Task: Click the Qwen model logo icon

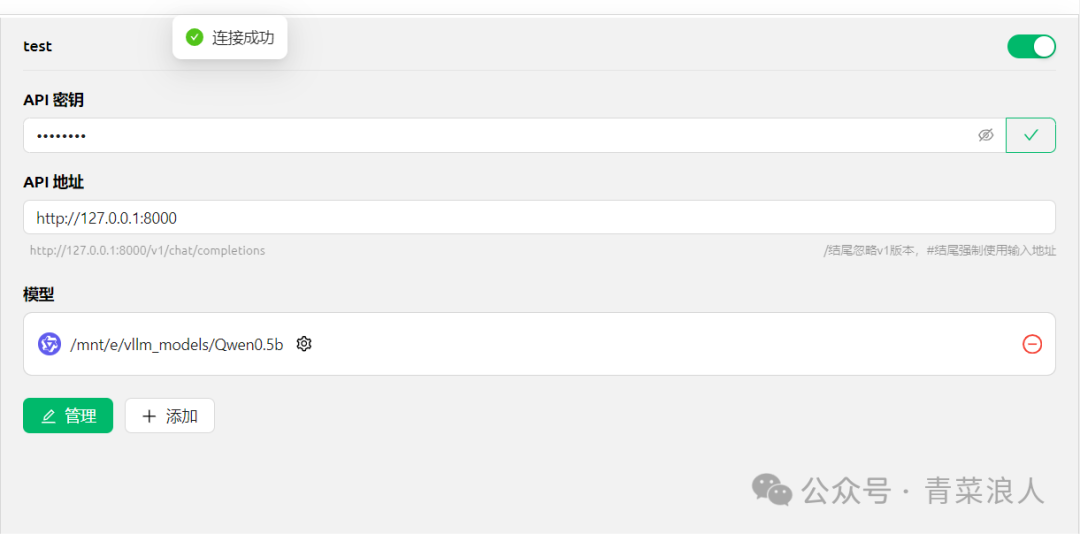Action: coord(50,344)
